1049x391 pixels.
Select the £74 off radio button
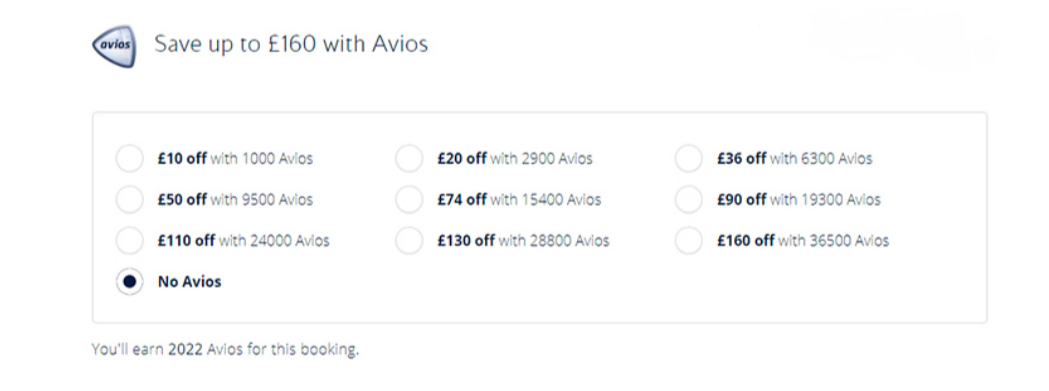[x=409, y=200]
